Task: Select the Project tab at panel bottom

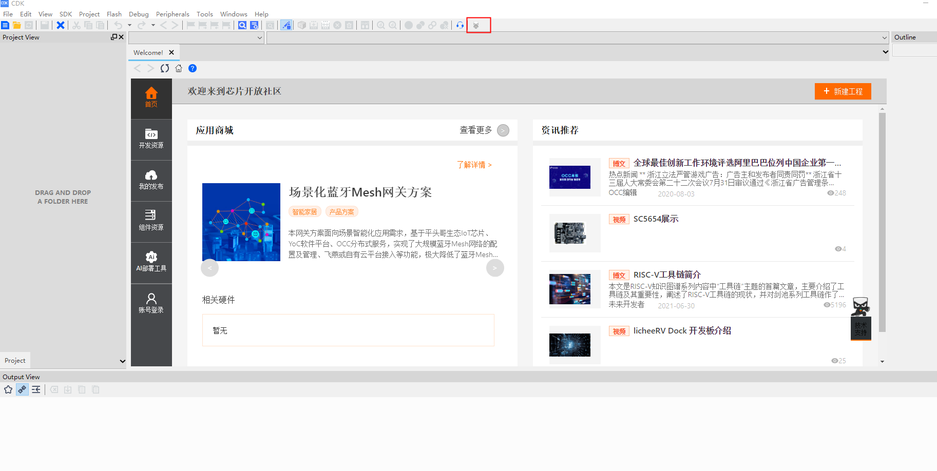Action: click(15, 360)
